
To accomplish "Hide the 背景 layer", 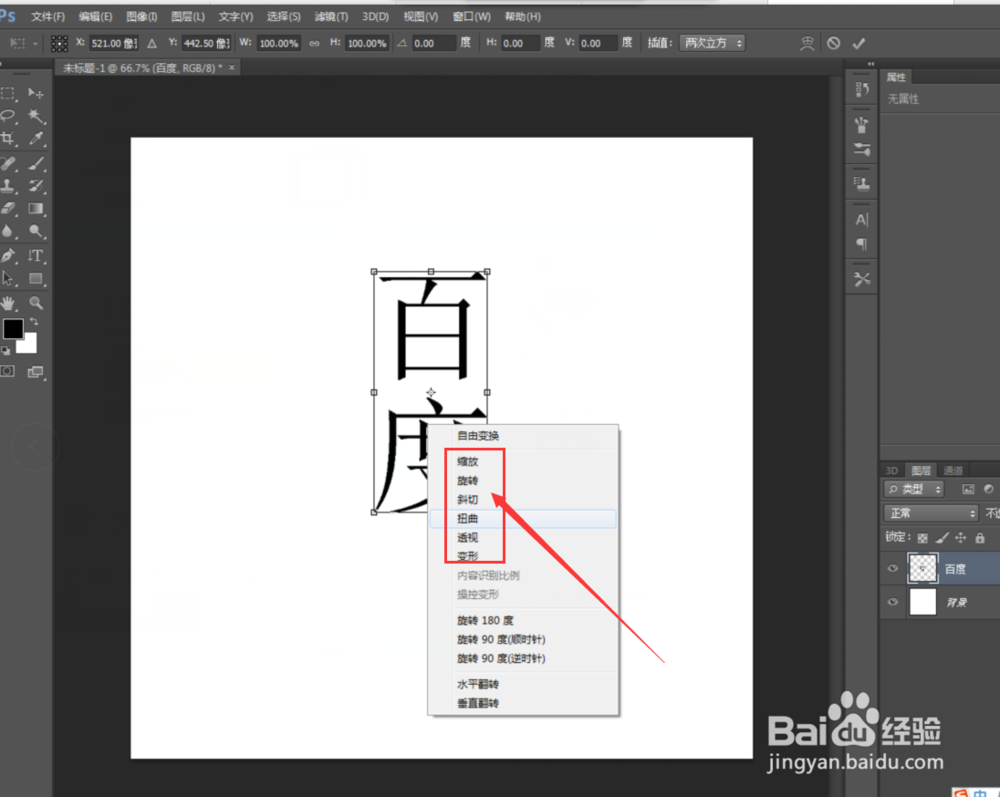I will click(893, 602).
